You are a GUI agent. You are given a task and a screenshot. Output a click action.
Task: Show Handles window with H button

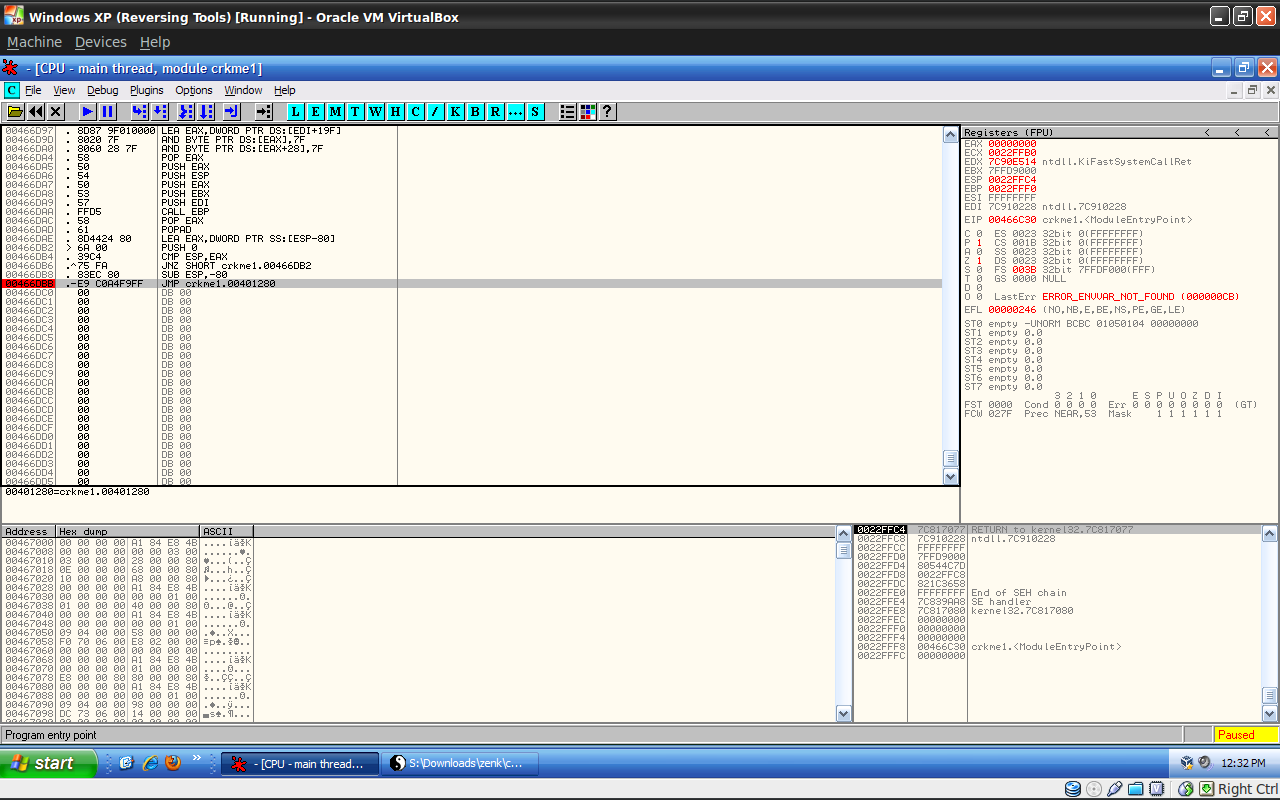396,112
